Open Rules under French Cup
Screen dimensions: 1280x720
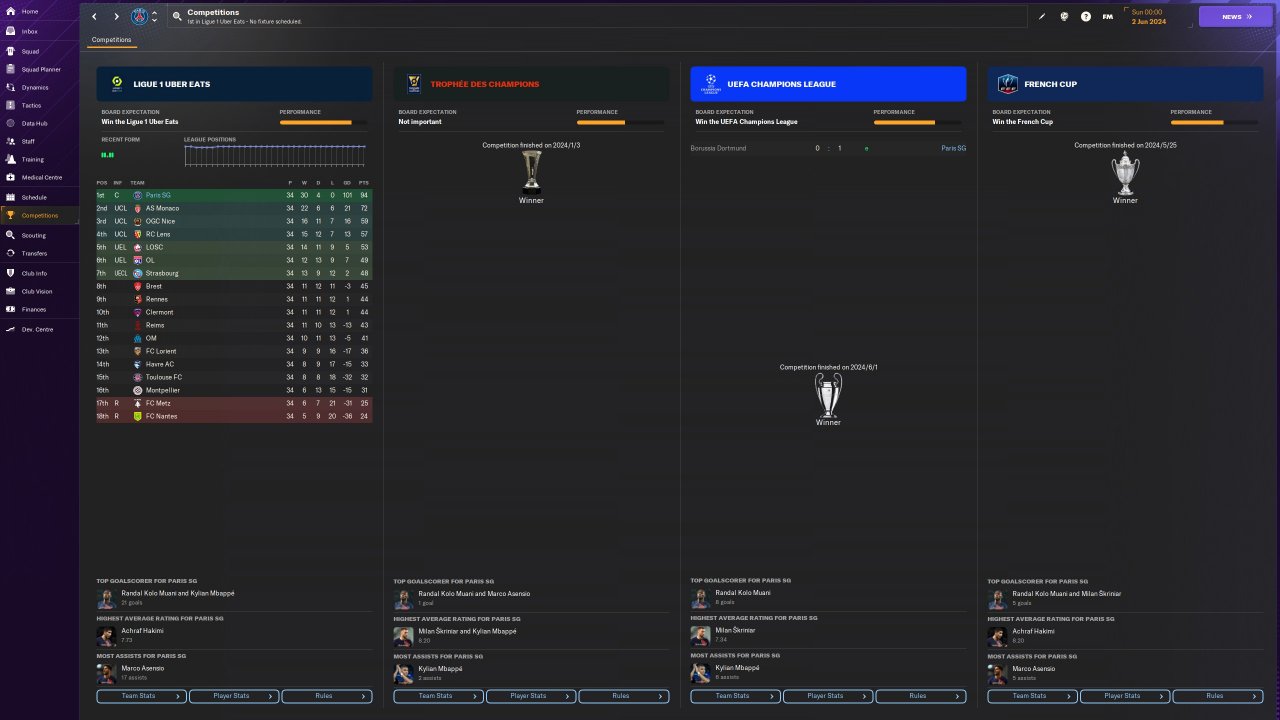pyautogui.click(x=1218, y=696)
